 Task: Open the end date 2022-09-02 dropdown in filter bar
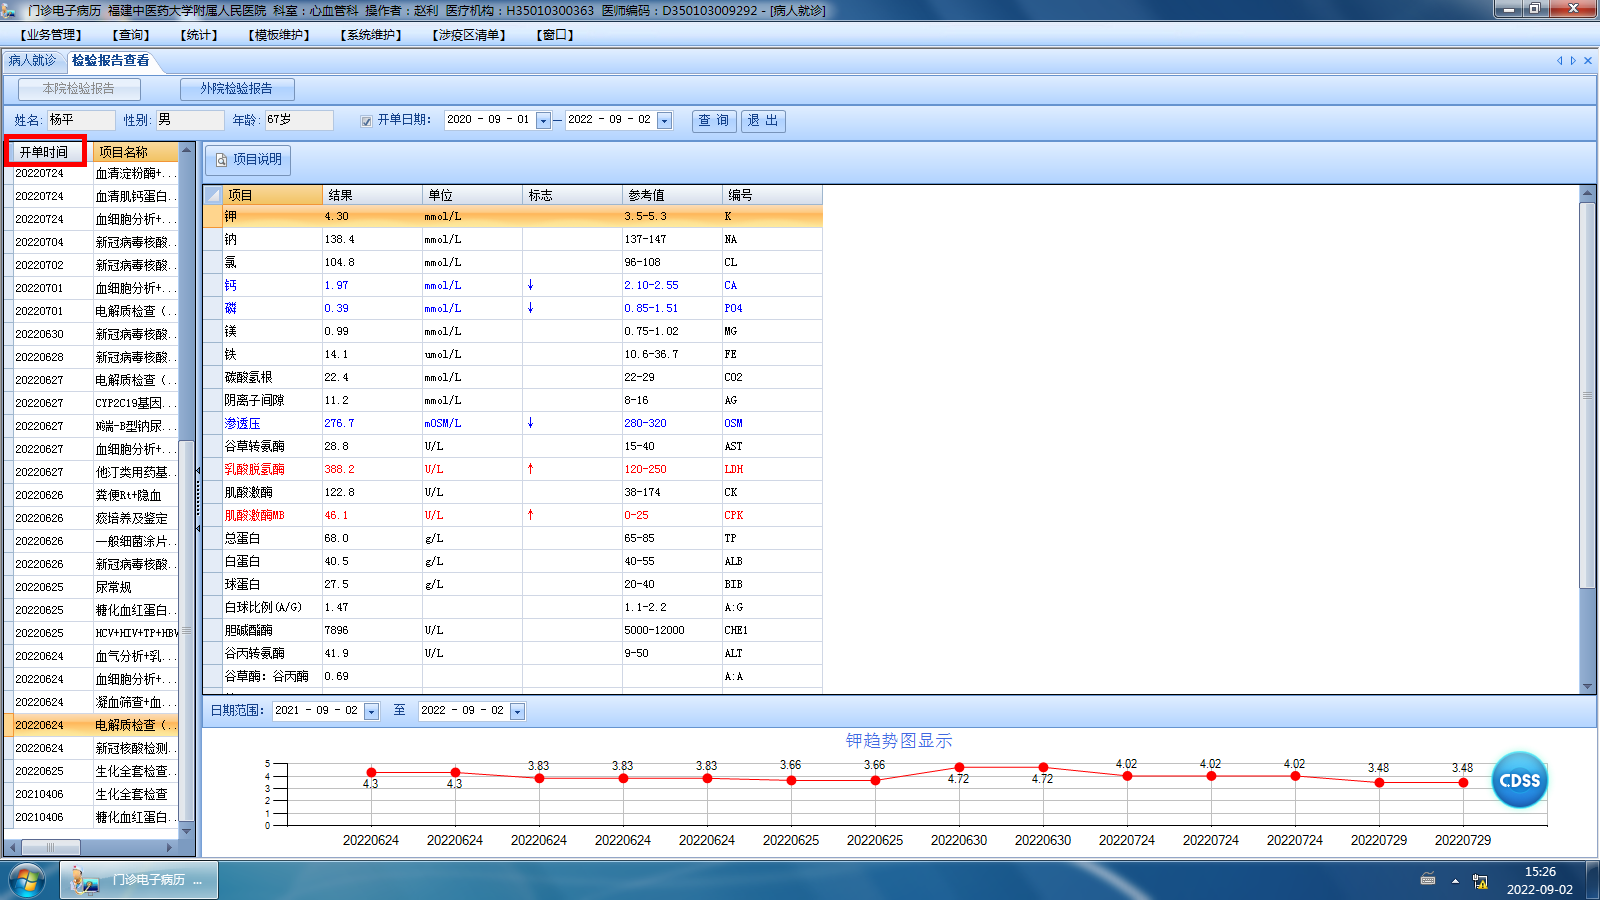[665, 121]
